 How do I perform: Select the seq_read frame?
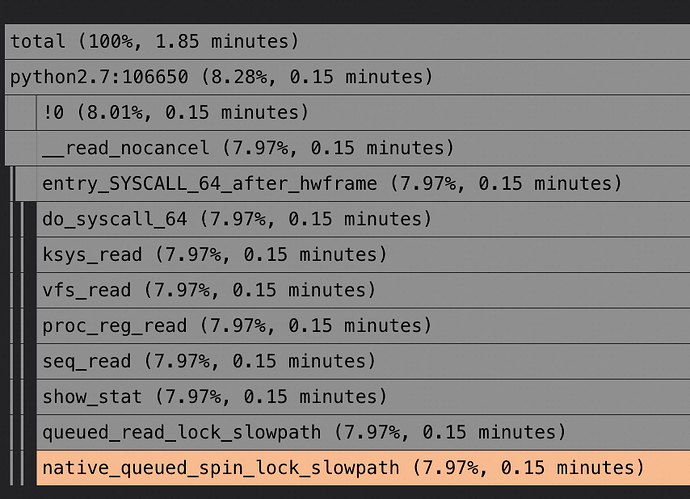tap(360, 361)
